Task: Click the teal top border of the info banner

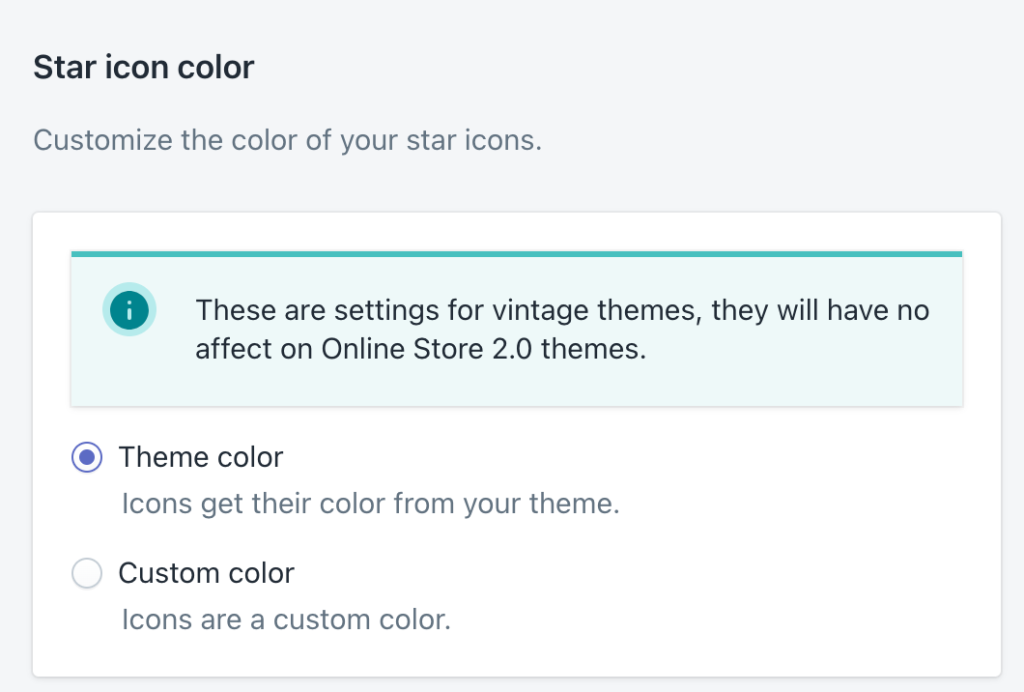Action: [x=516, y=254]
